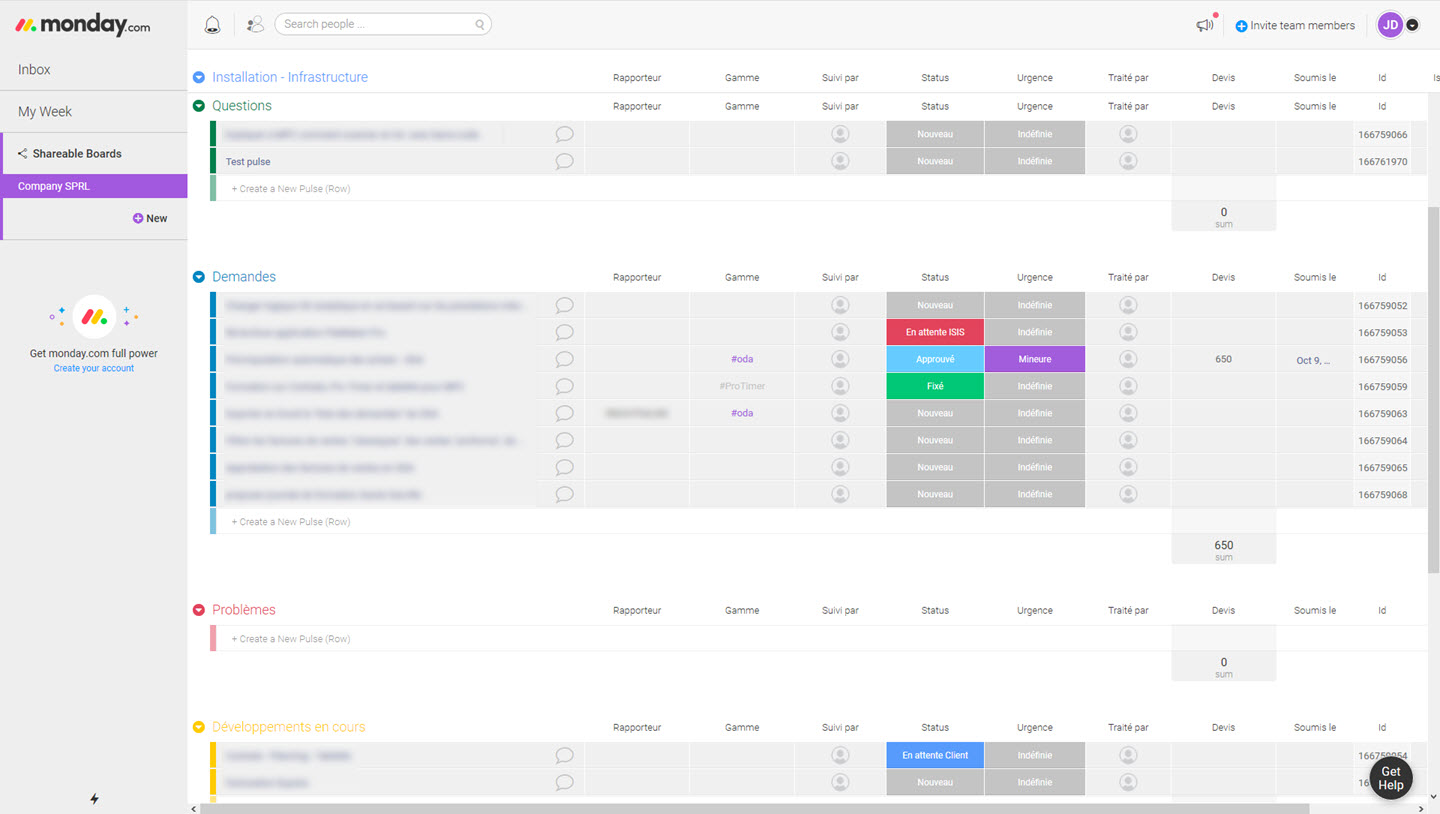Open the Inbox section
1440x814 pixels.
pyautogui.click(x=34, y=70)
